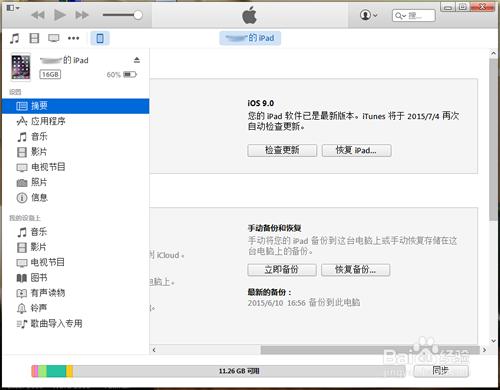Click the 恢复备份... button
The width and height of the screenshot is (500, 390).
(355, 270)
